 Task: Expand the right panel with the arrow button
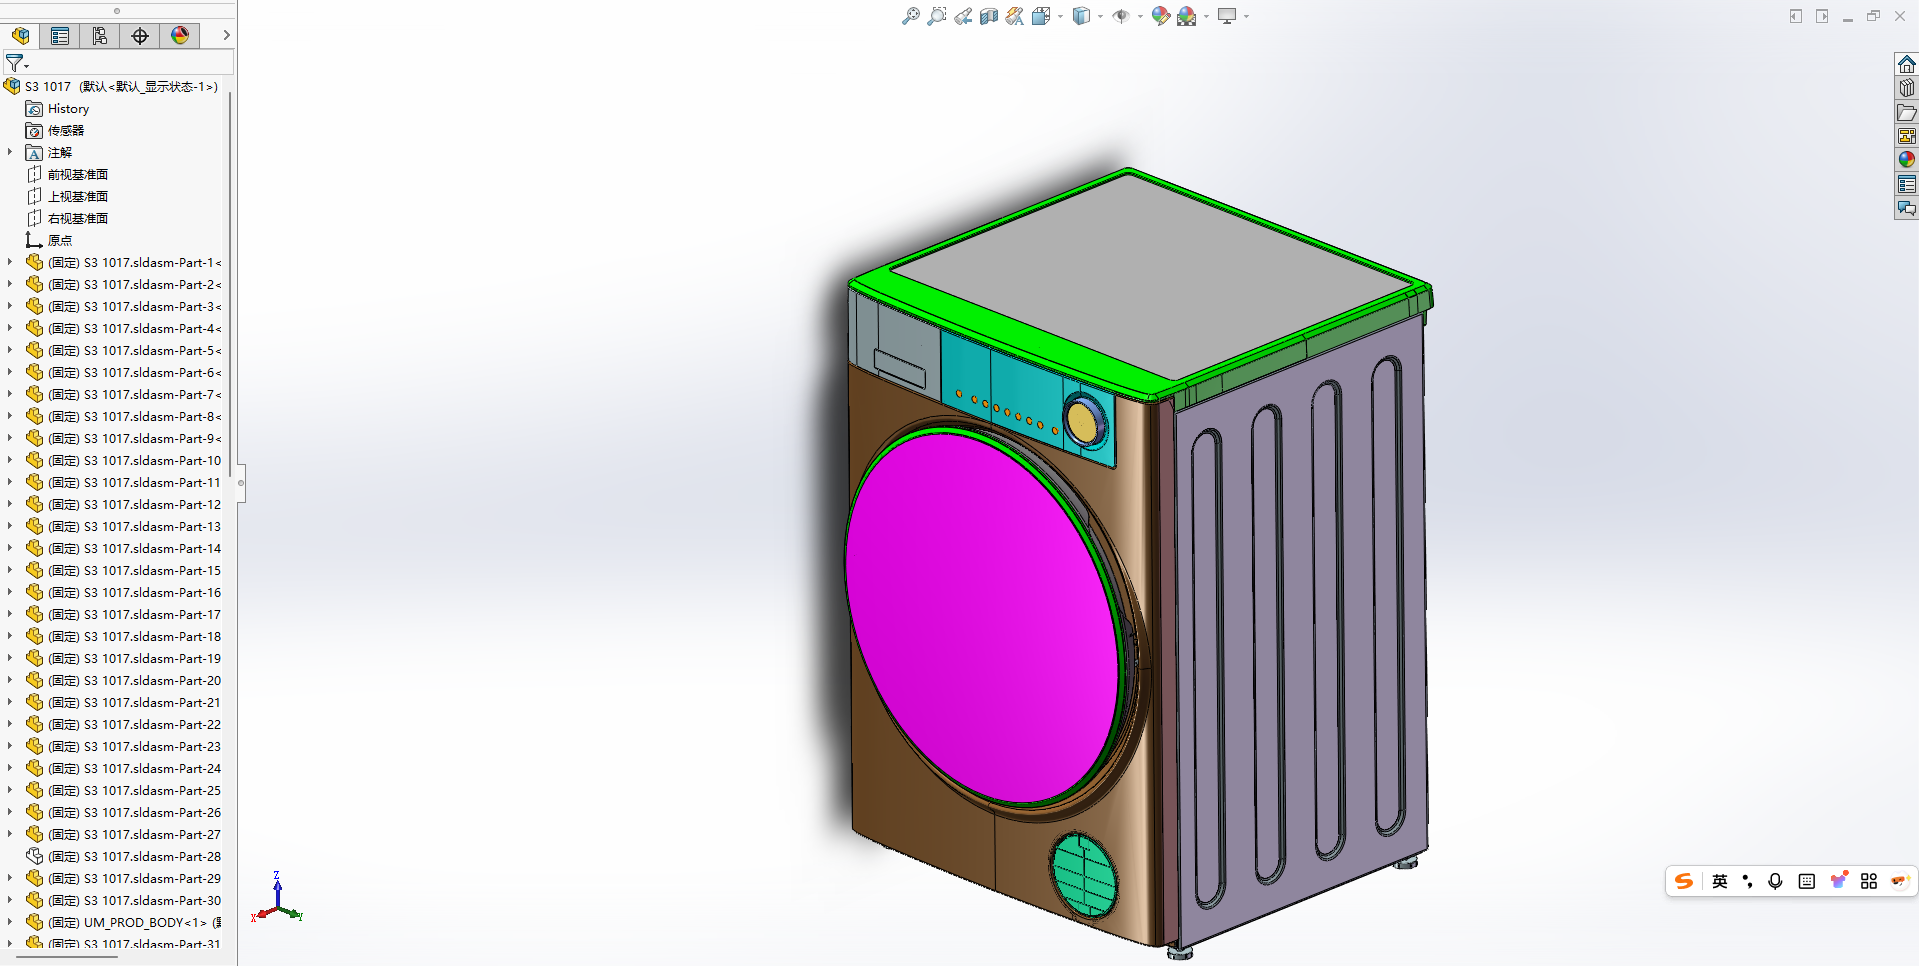pos(1822,16)
